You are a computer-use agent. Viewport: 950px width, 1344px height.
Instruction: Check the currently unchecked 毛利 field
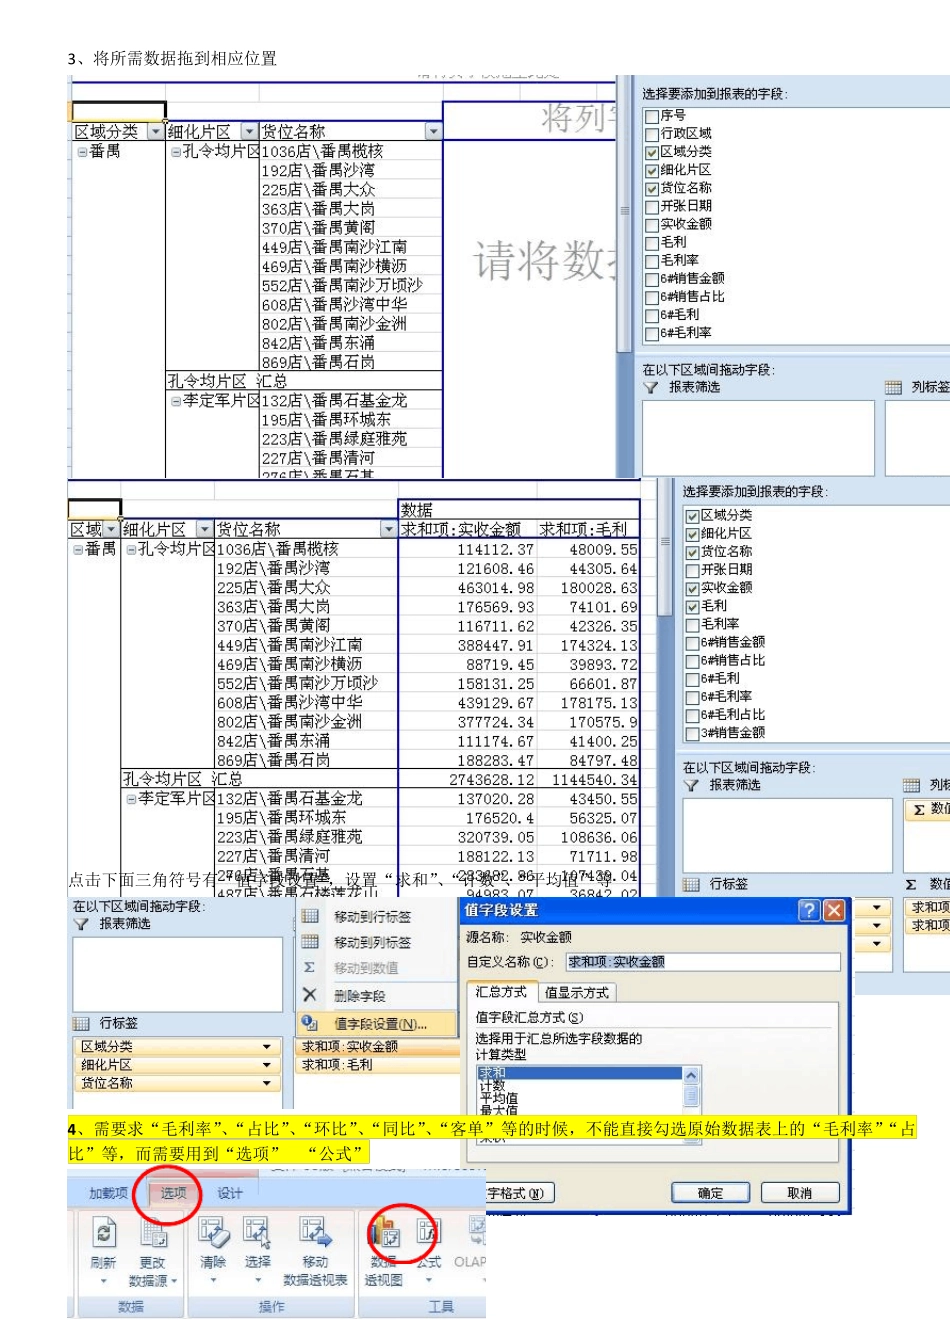(x=652, y=243)
